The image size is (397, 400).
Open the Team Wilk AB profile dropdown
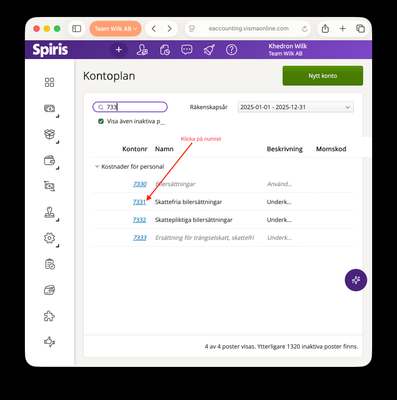pos(115,29)
